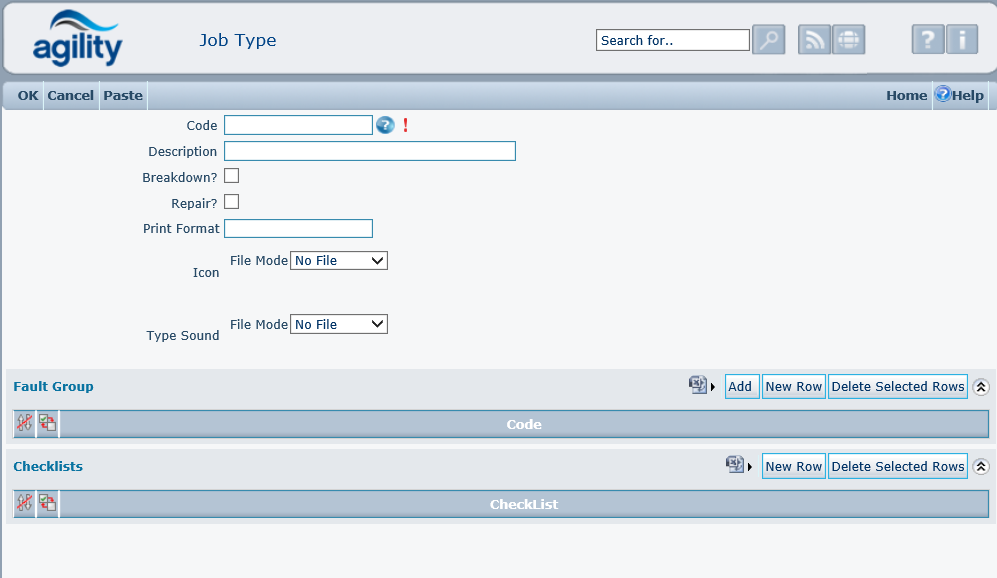Click Delete Selected Rows under Checklists
The width and height of the screenshot is (997, 578).
pyautogui.click(x=897, y=465)
